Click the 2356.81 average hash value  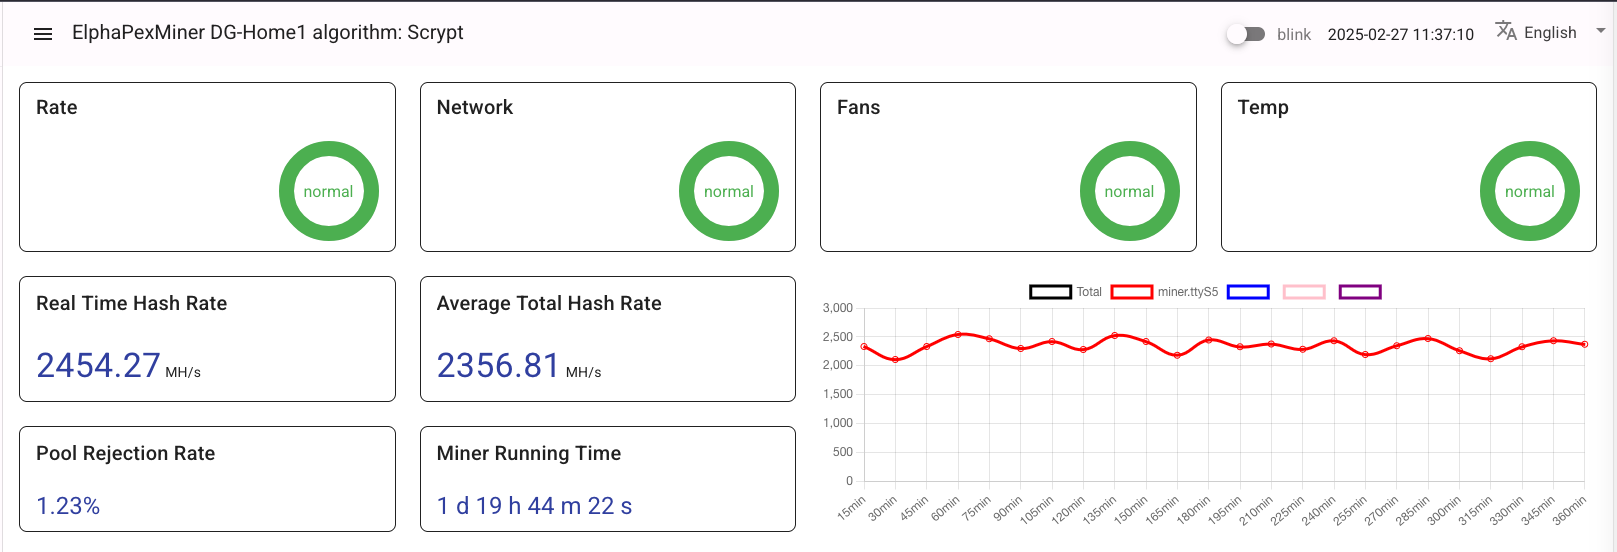498,366
